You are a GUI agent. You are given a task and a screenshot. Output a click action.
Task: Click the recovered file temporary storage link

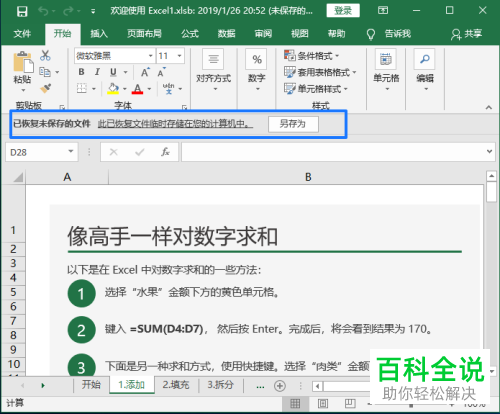[x=175, y=124]
